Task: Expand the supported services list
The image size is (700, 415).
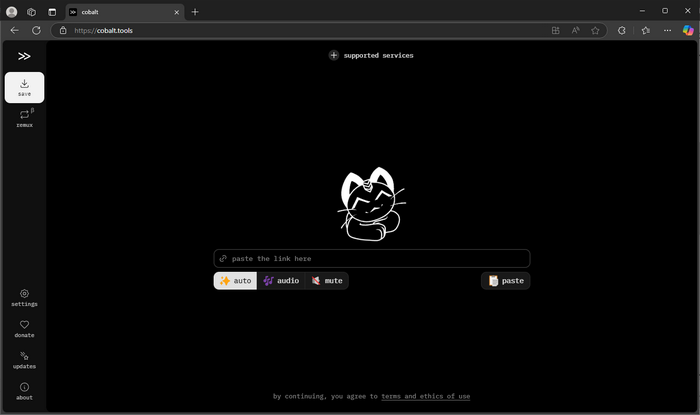Action: click(371, 55)
